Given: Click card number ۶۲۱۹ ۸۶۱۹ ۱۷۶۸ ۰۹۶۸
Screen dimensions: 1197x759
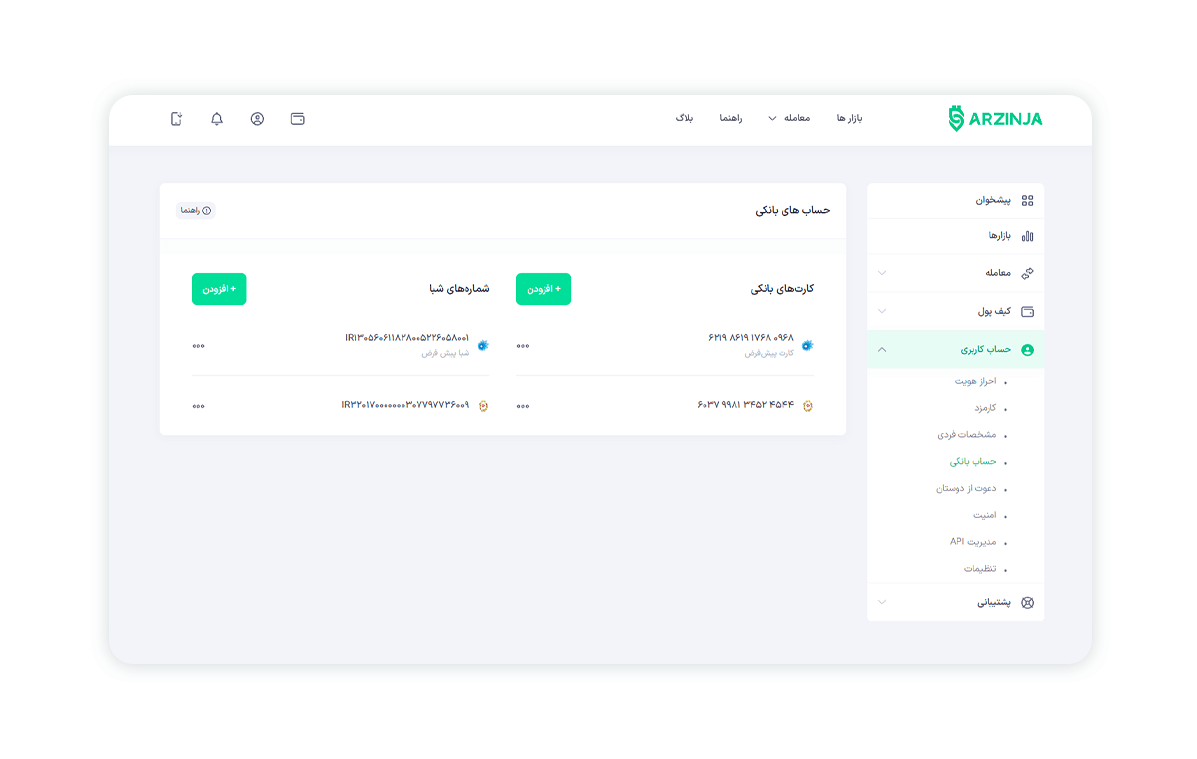Looking at the screenshot, I should click(x=750, y=338).
